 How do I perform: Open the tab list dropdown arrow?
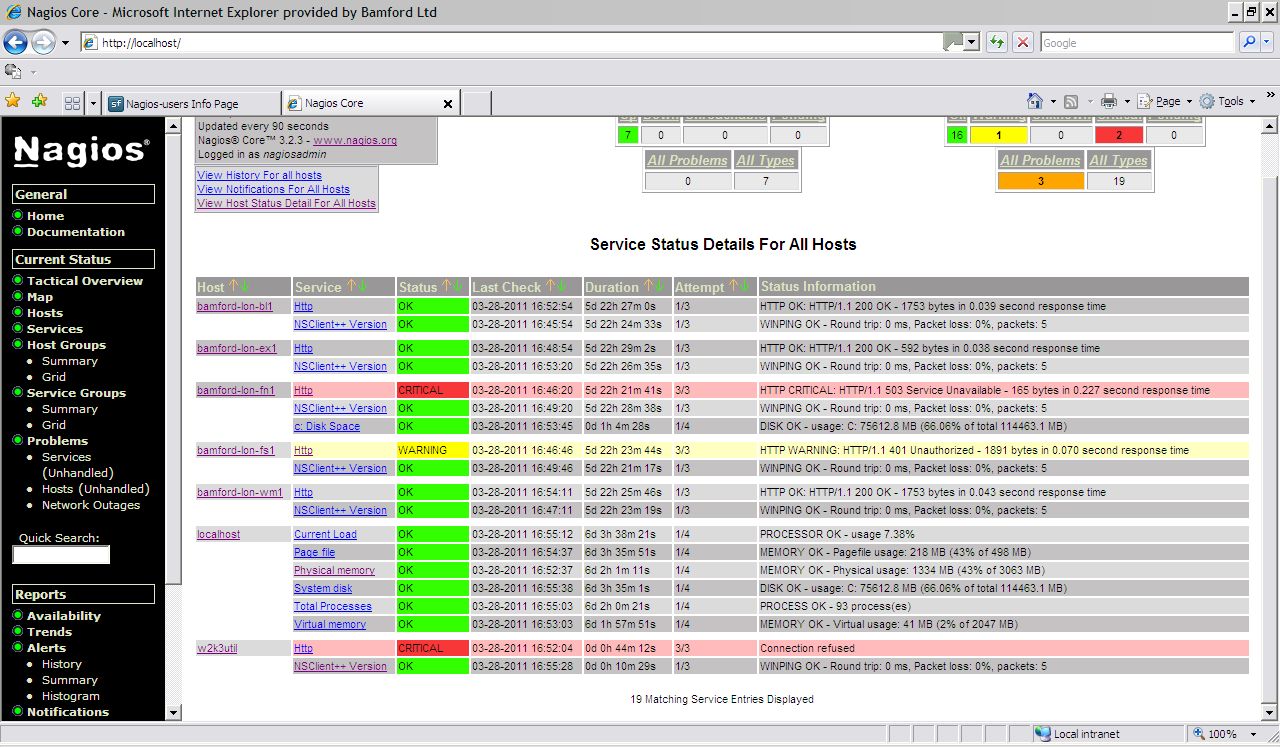coord(94,103)
